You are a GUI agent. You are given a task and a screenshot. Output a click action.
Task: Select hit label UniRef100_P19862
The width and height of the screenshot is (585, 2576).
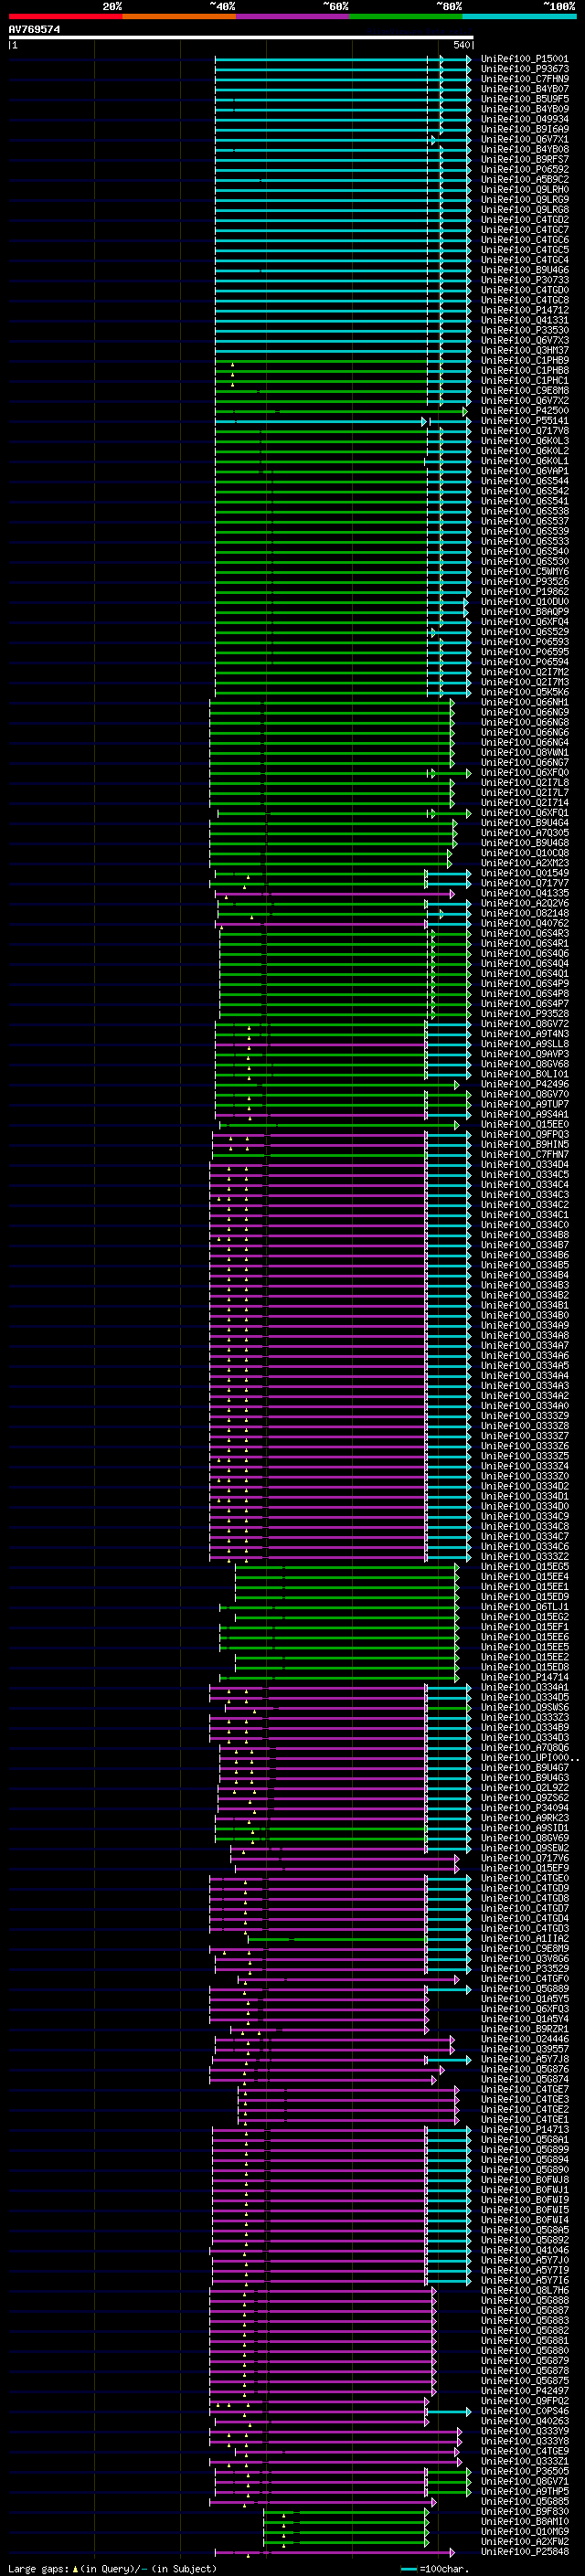tap(525, 591)
